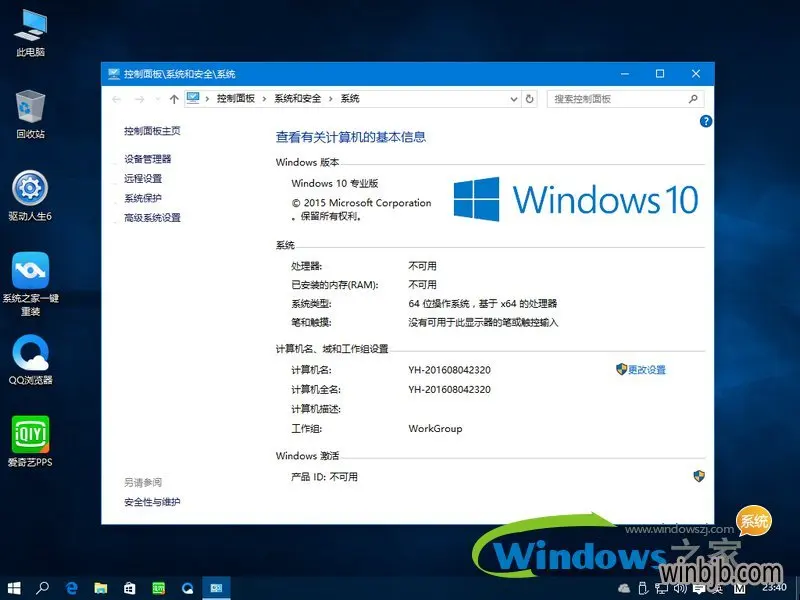Click the refresh button beside the address bar

[x=531, y=99]
